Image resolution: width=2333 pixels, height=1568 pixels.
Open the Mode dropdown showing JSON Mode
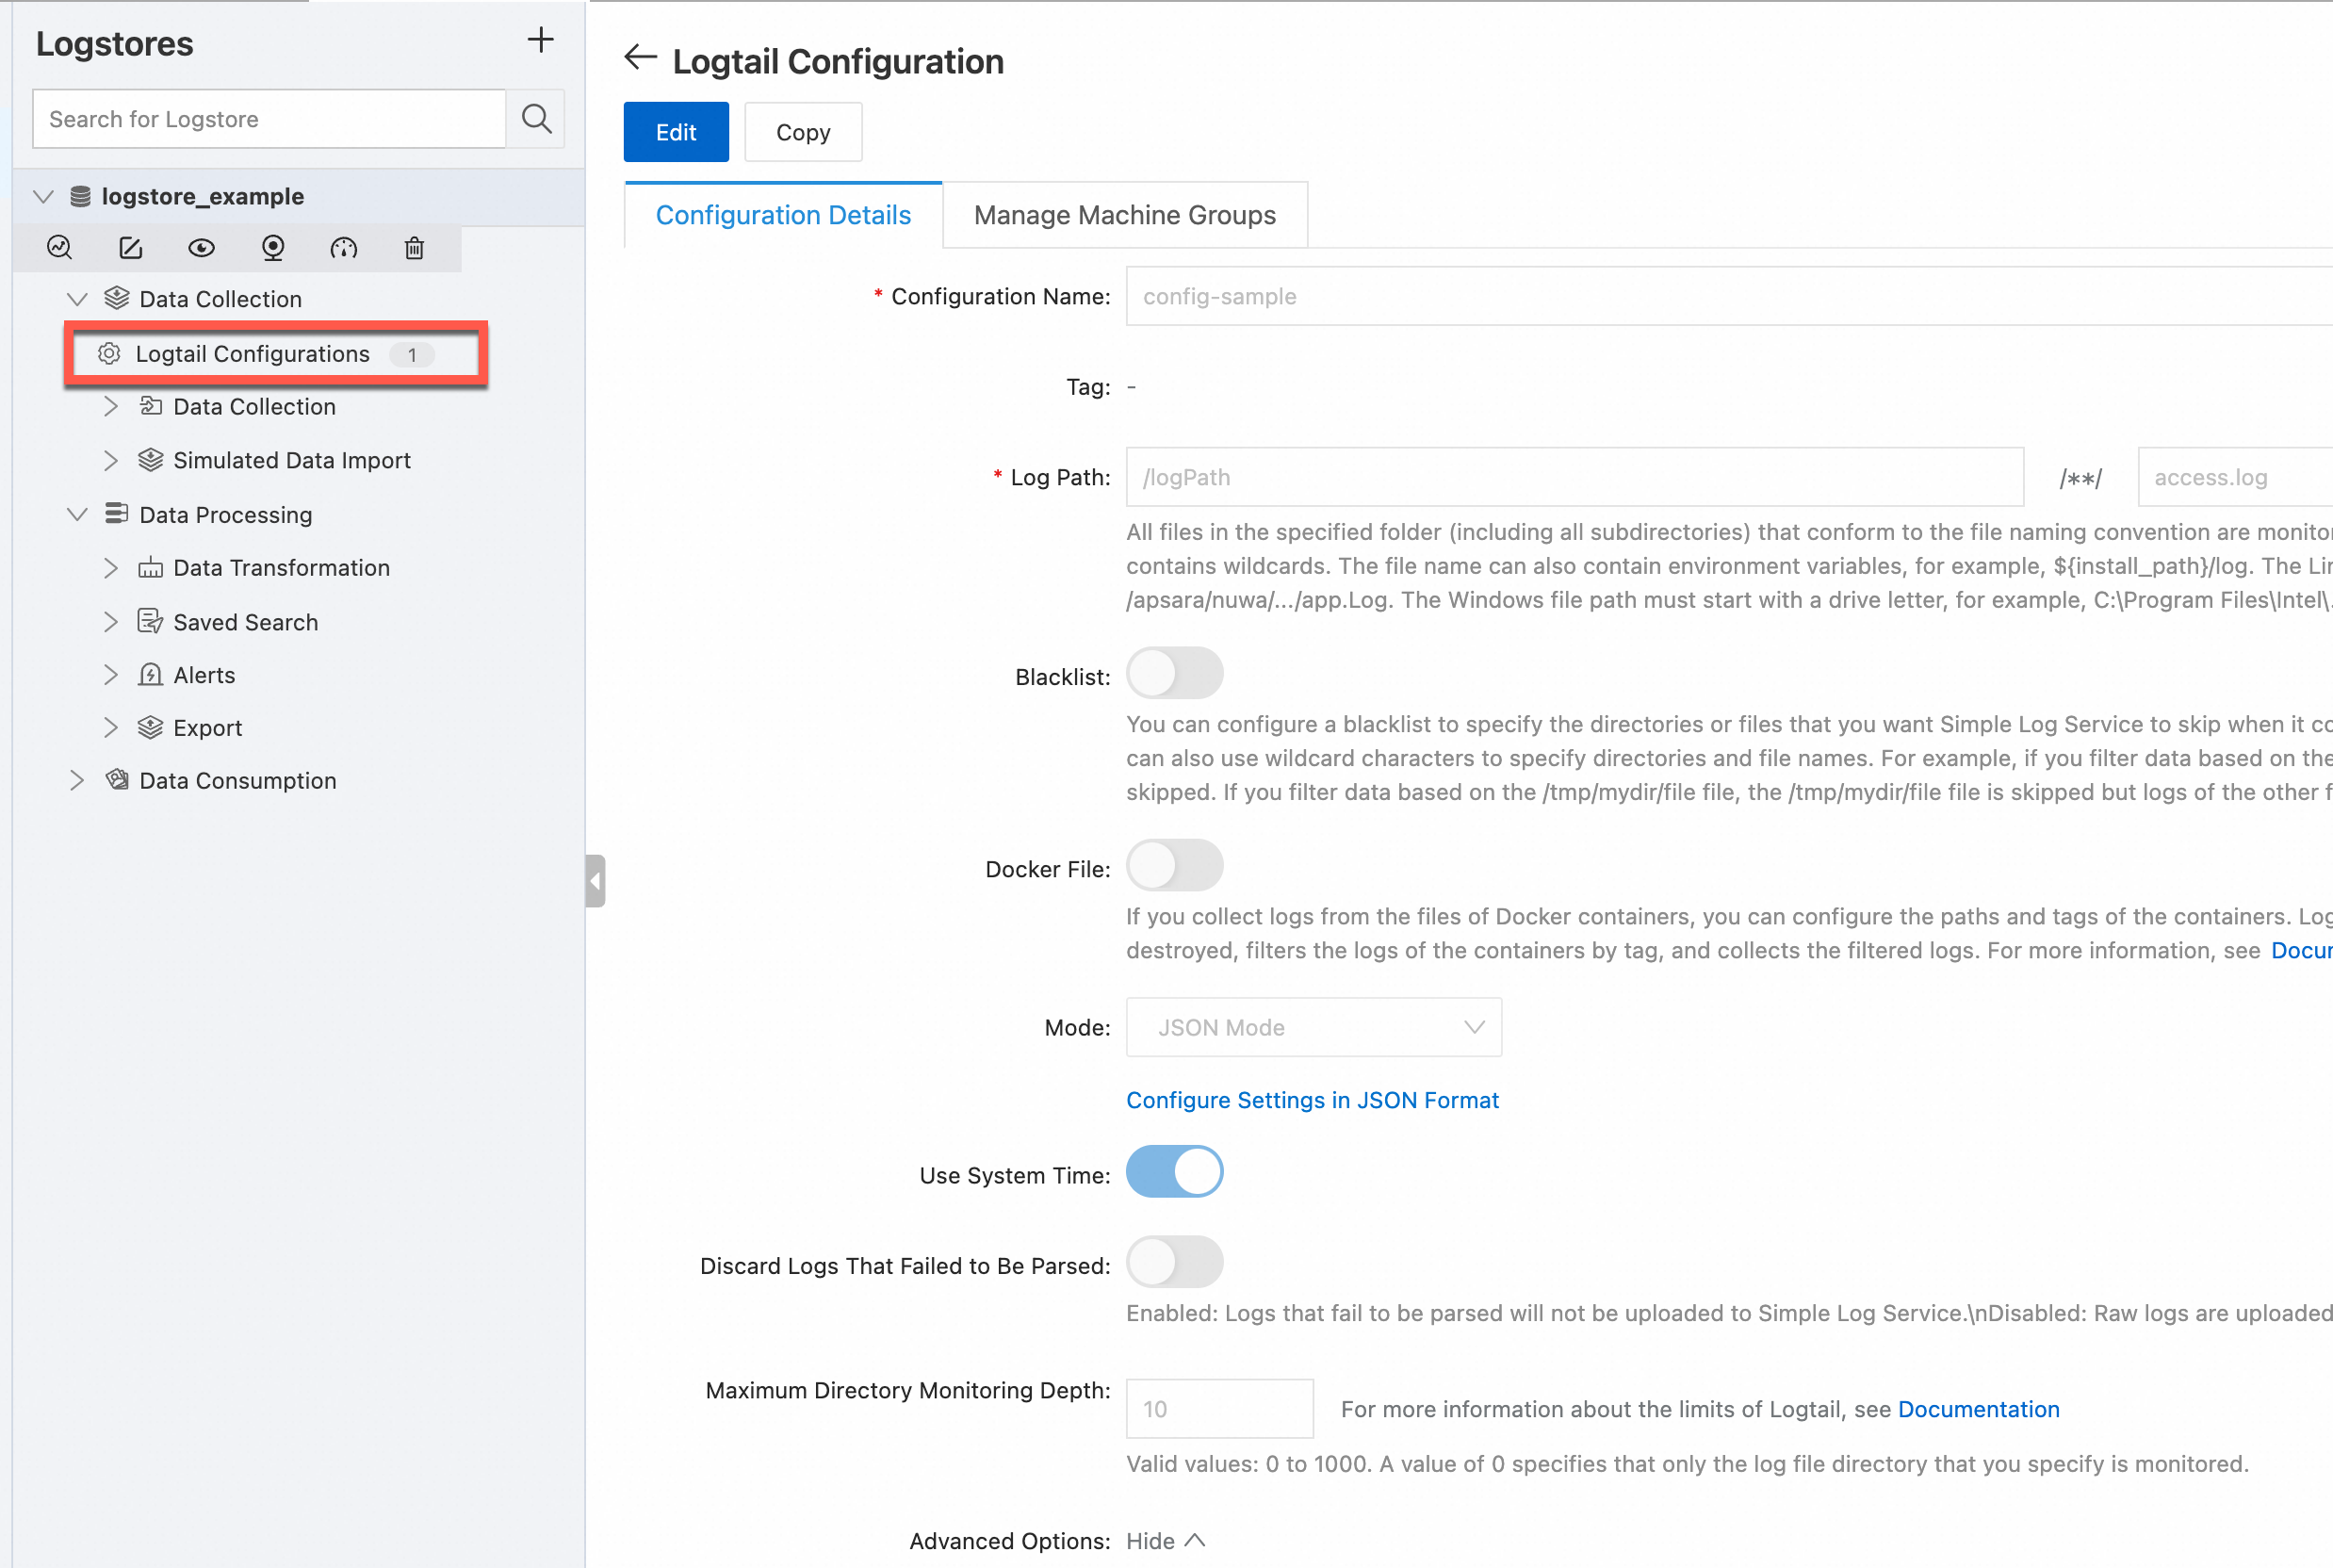[x=1314, y=1027]
